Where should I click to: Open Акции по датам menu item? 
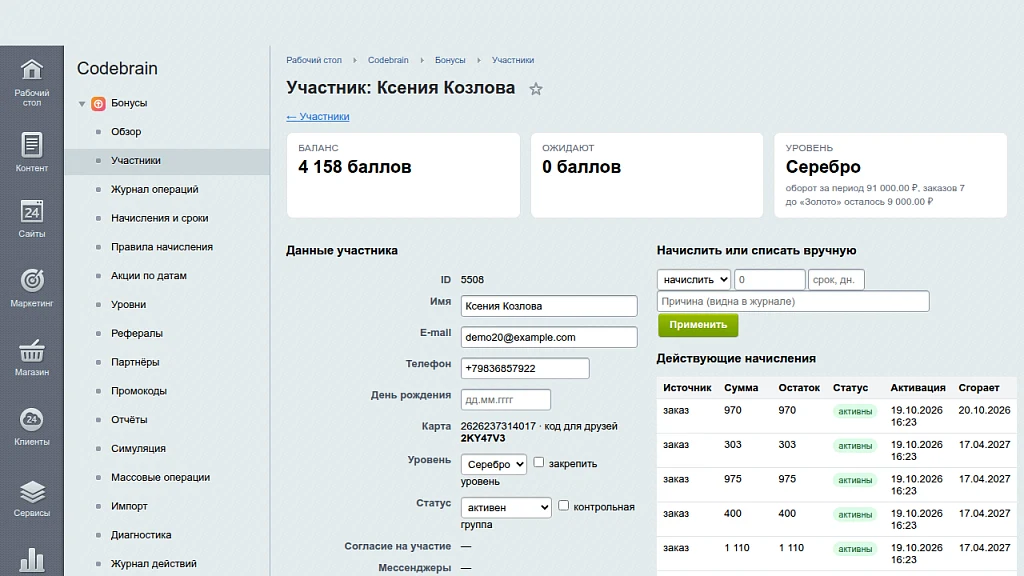tap(149, 276)
